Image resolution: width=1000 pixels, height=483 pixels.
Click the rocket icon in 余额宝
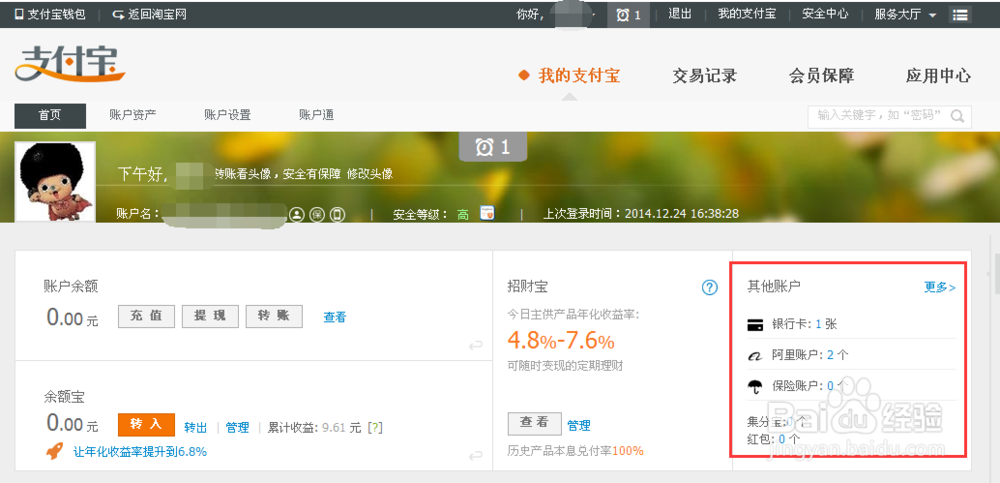[55, 451]
